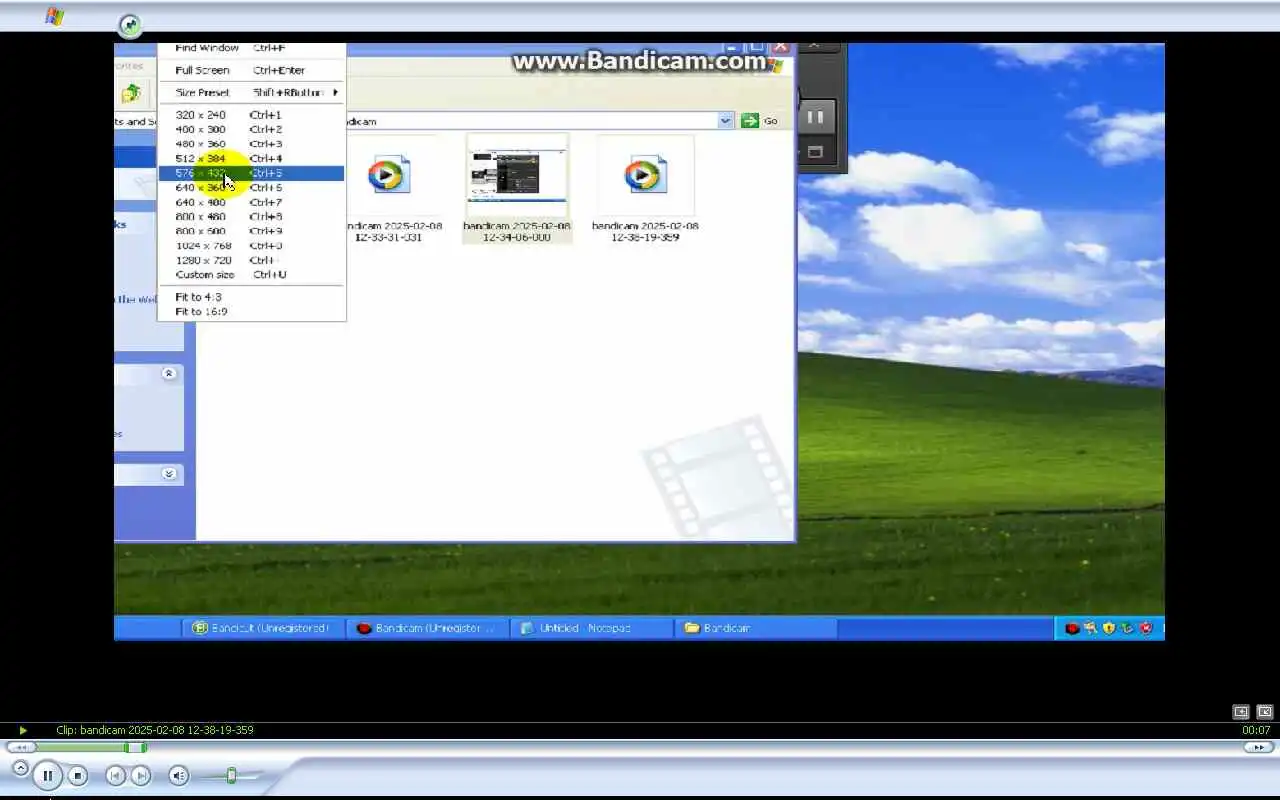Pause playback with the round pause button
Screen dimensions: 1280x800
point(47,775)
